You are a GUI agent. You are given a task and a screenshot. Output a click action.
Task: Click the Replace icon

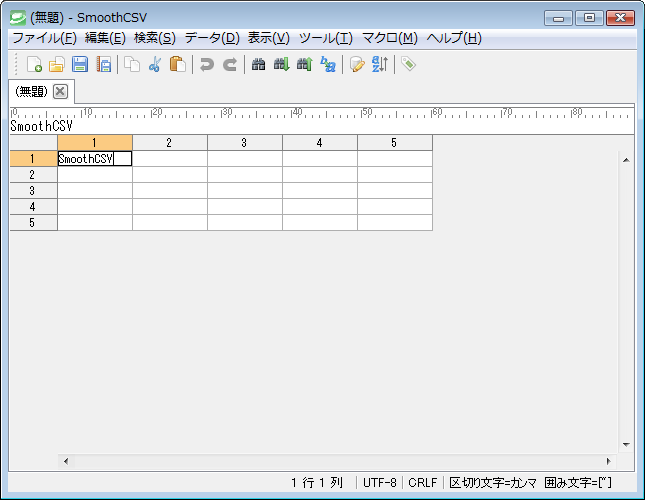click(327, 65)
